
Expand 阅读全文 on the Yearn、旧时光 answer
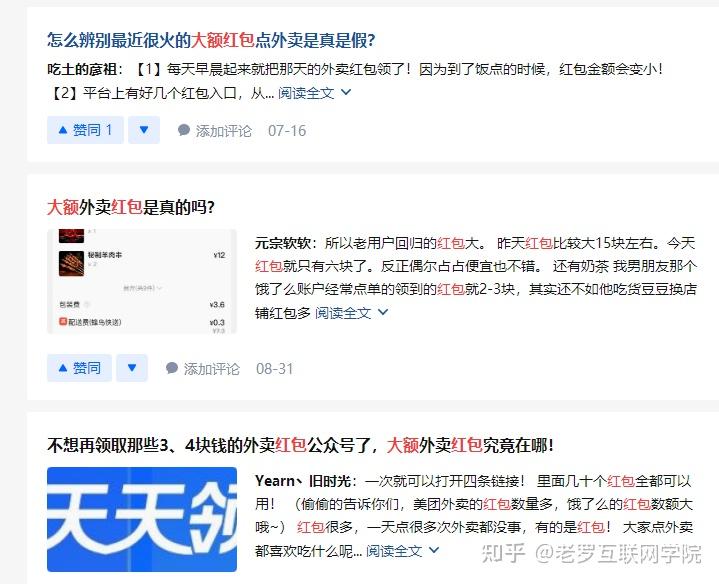coord(394,551)
